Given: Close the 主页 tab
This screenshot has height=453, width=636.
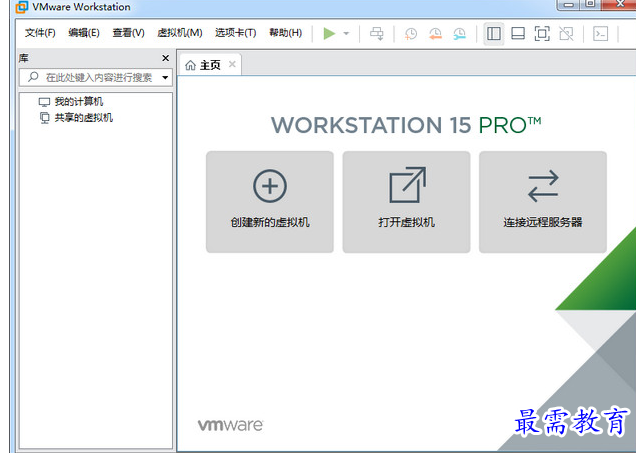Looking at the screenshot, I should point(232,64).
